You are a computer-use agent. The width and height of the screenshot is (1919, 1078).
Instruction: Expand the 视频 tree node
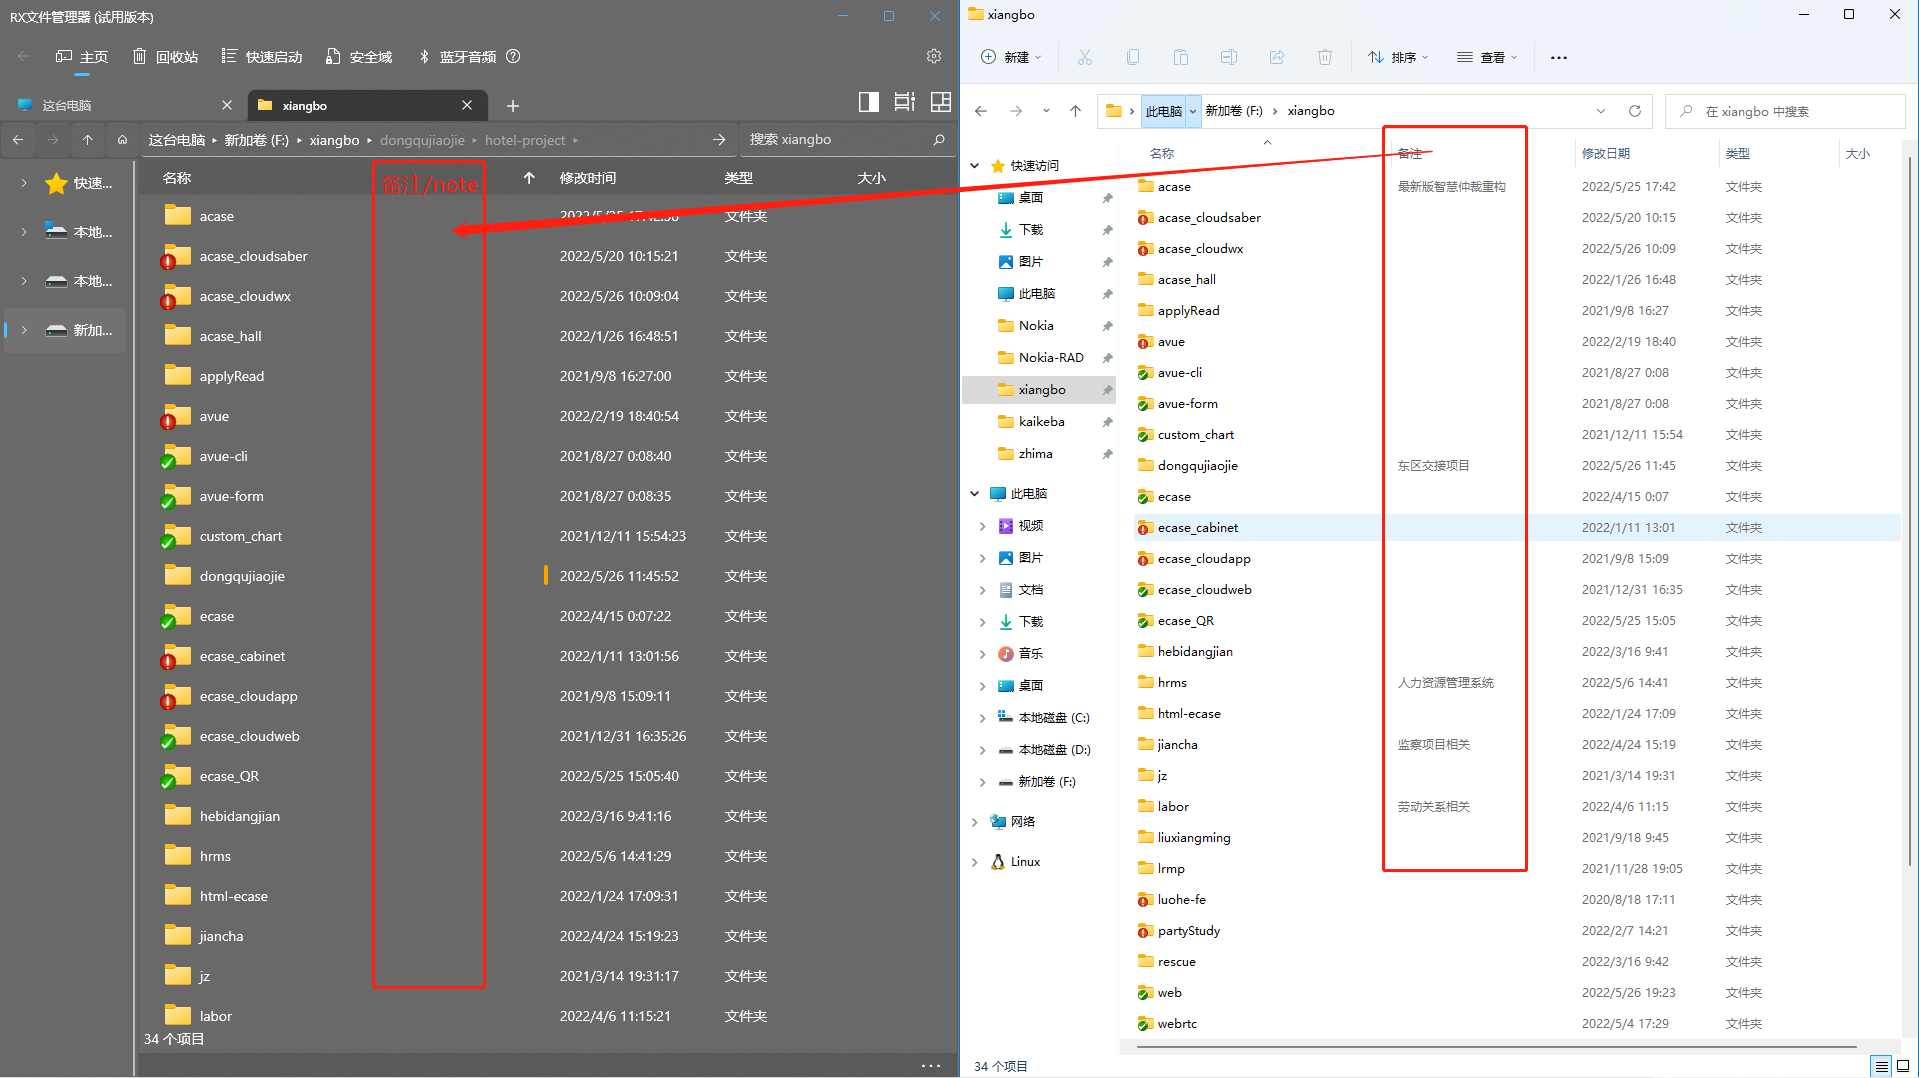pyautogui.click(x=983, y=526)
